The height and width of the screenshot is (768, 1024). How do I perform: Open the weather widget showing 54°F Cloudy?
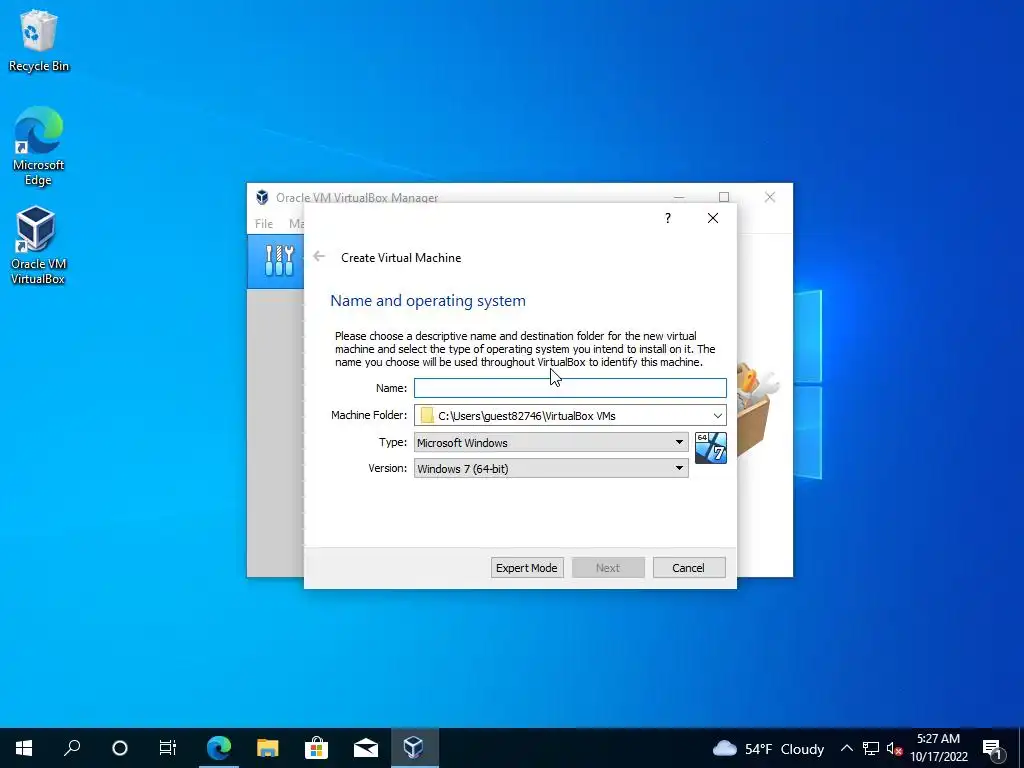point(768,748)
